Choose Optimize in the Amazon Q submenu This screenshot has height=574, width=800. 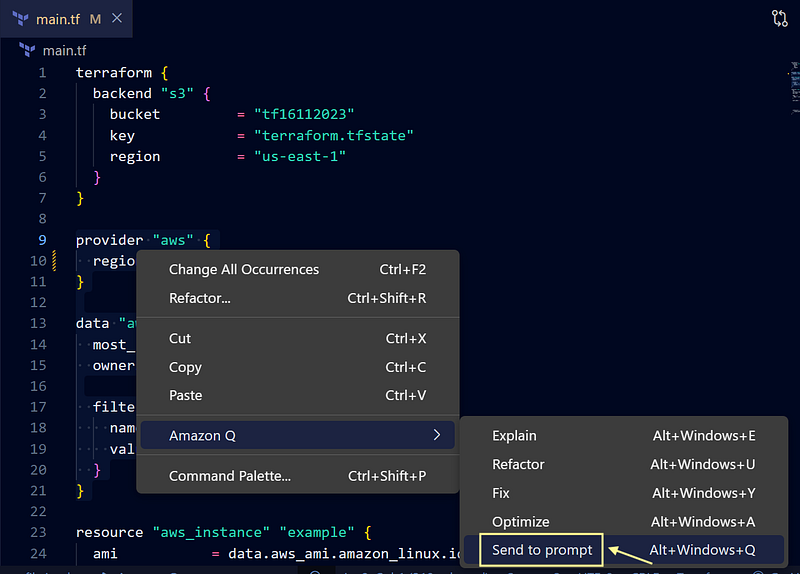623,521
